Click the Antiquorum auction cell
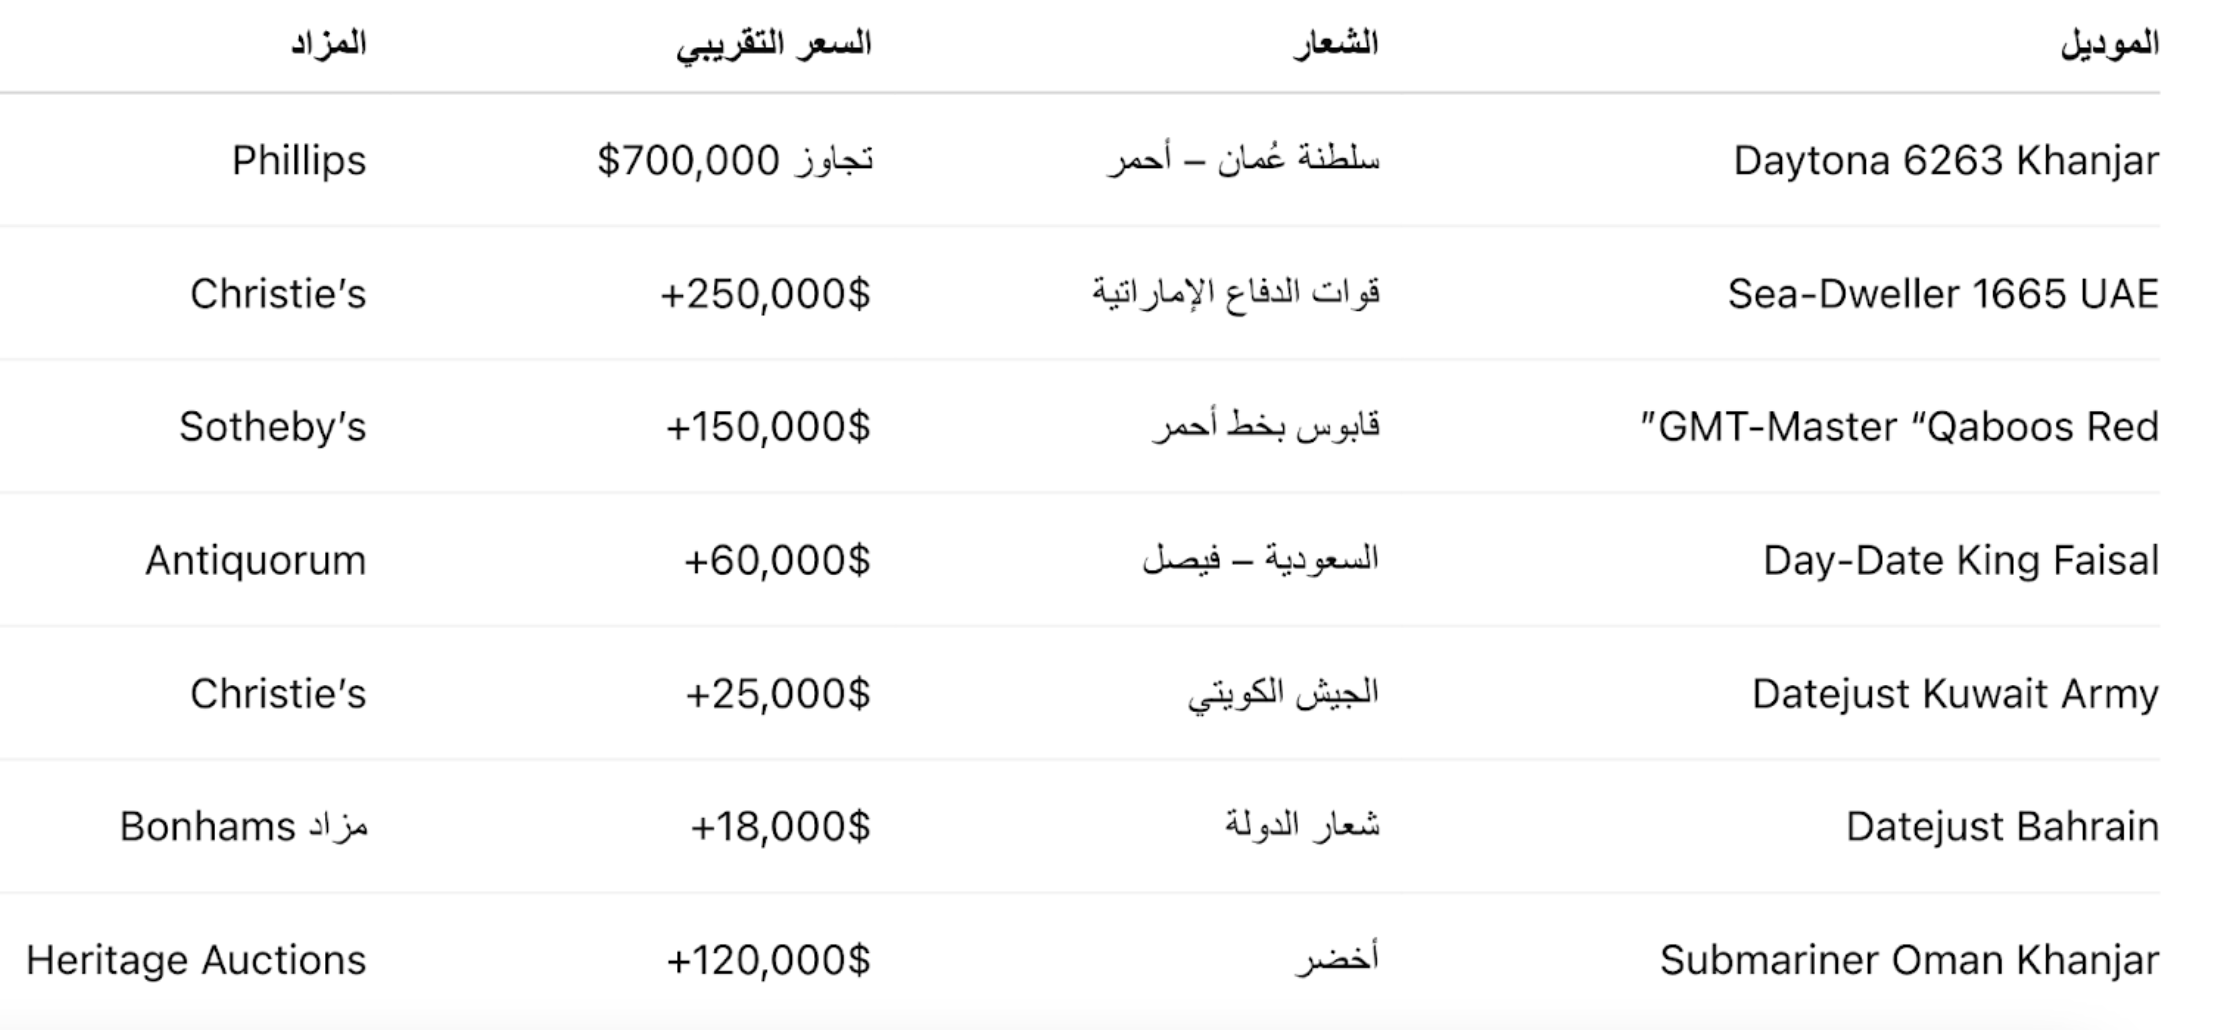The height and width of the screenshot is (1030, 2216). 255,560
